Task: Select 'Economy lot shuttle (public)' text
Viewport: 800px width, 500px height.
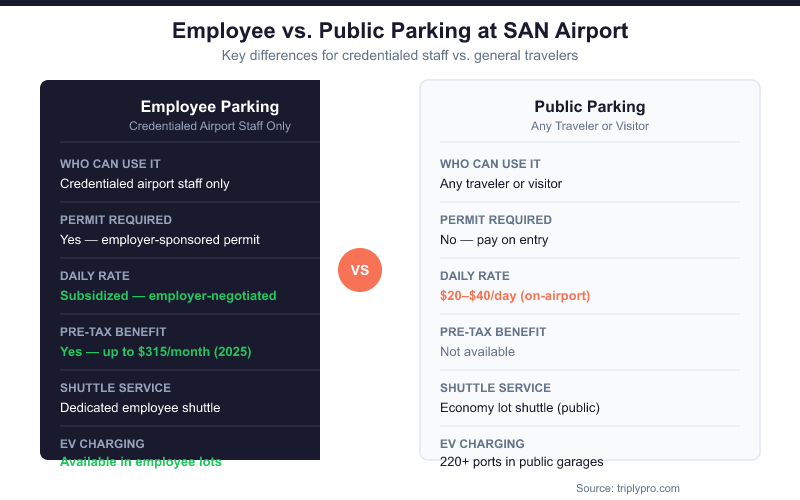Action: (522, 407)
